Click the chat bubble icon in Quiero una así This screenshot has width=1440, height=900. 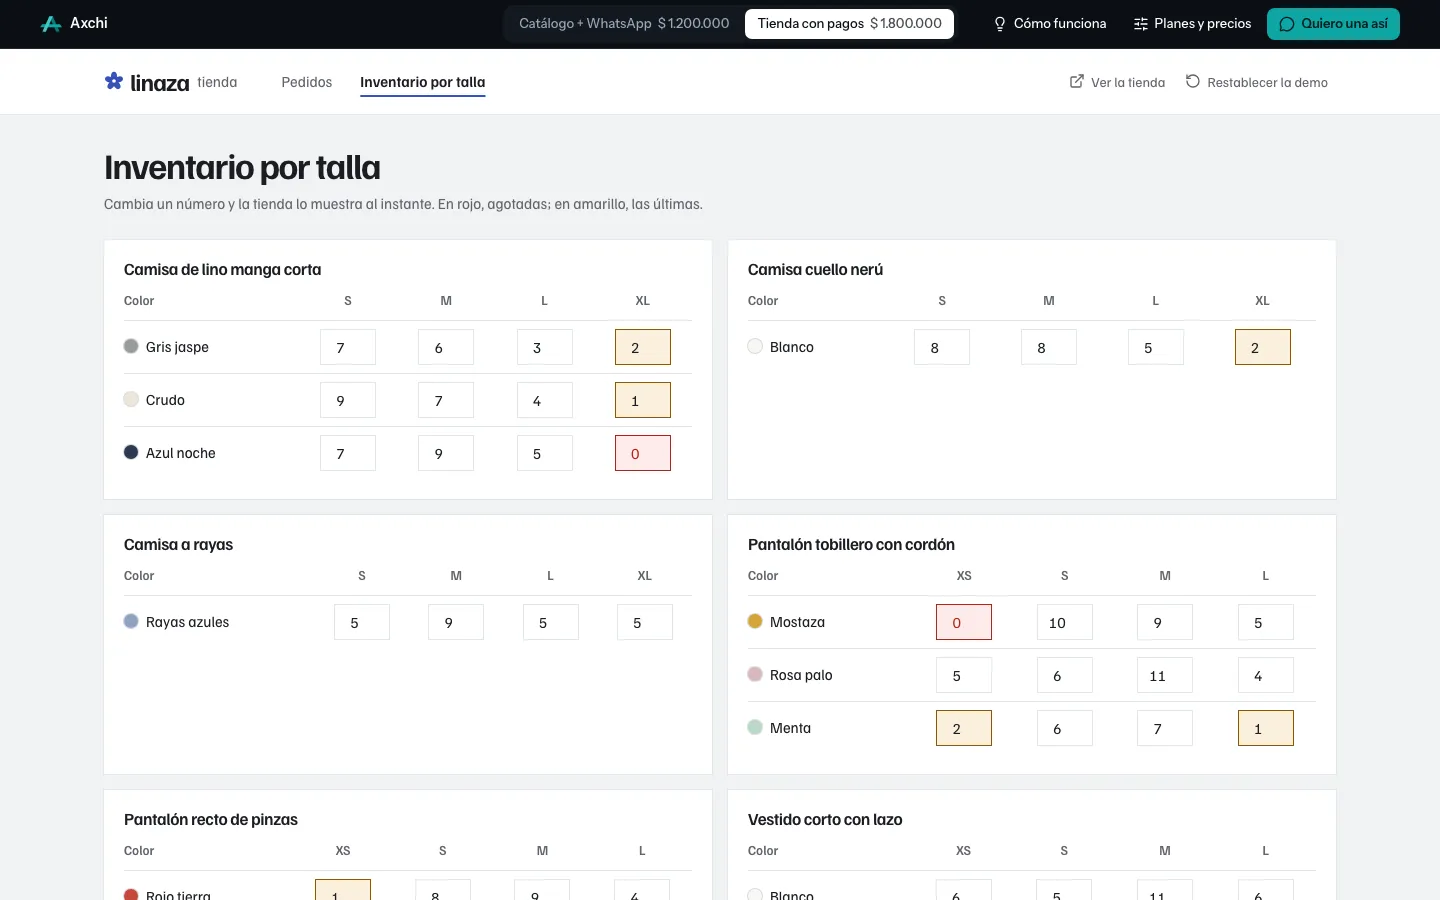[1287, 24]
